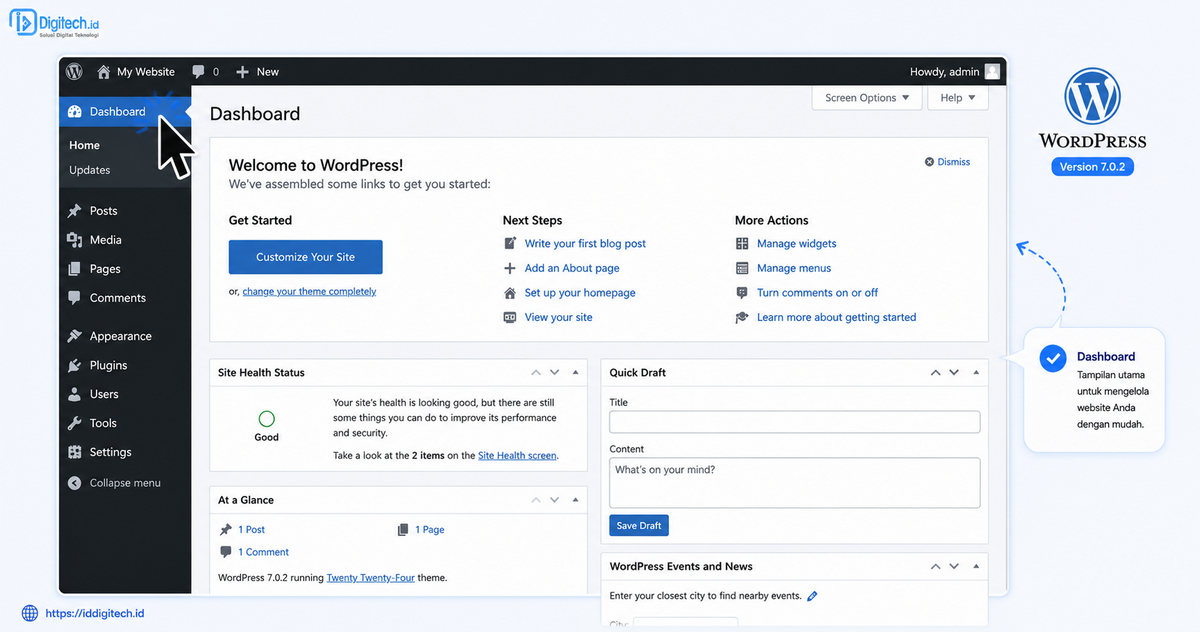The height and width of the screenshot is (632, 1200).
Task: Click the pencil icon to edit events city
Action: tap(812, 596)
